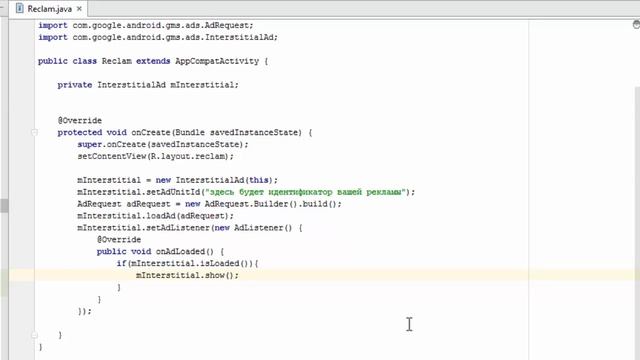640x360 pixels.
Task: Click the '});' closing line
Action: (x=84, y=311)
